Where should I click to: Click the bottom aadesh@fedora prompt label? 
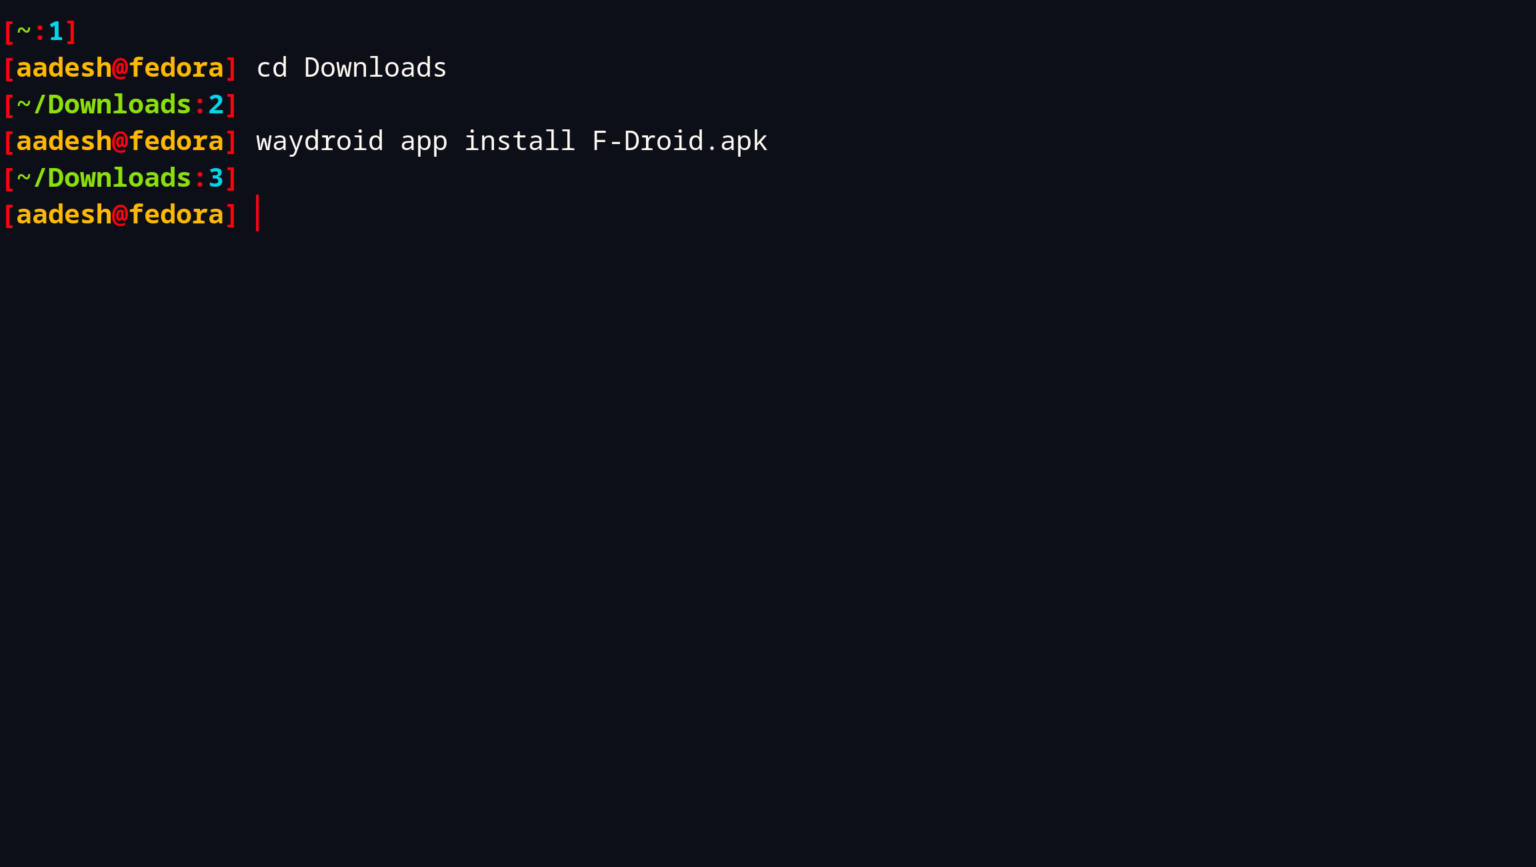[119, 214]
